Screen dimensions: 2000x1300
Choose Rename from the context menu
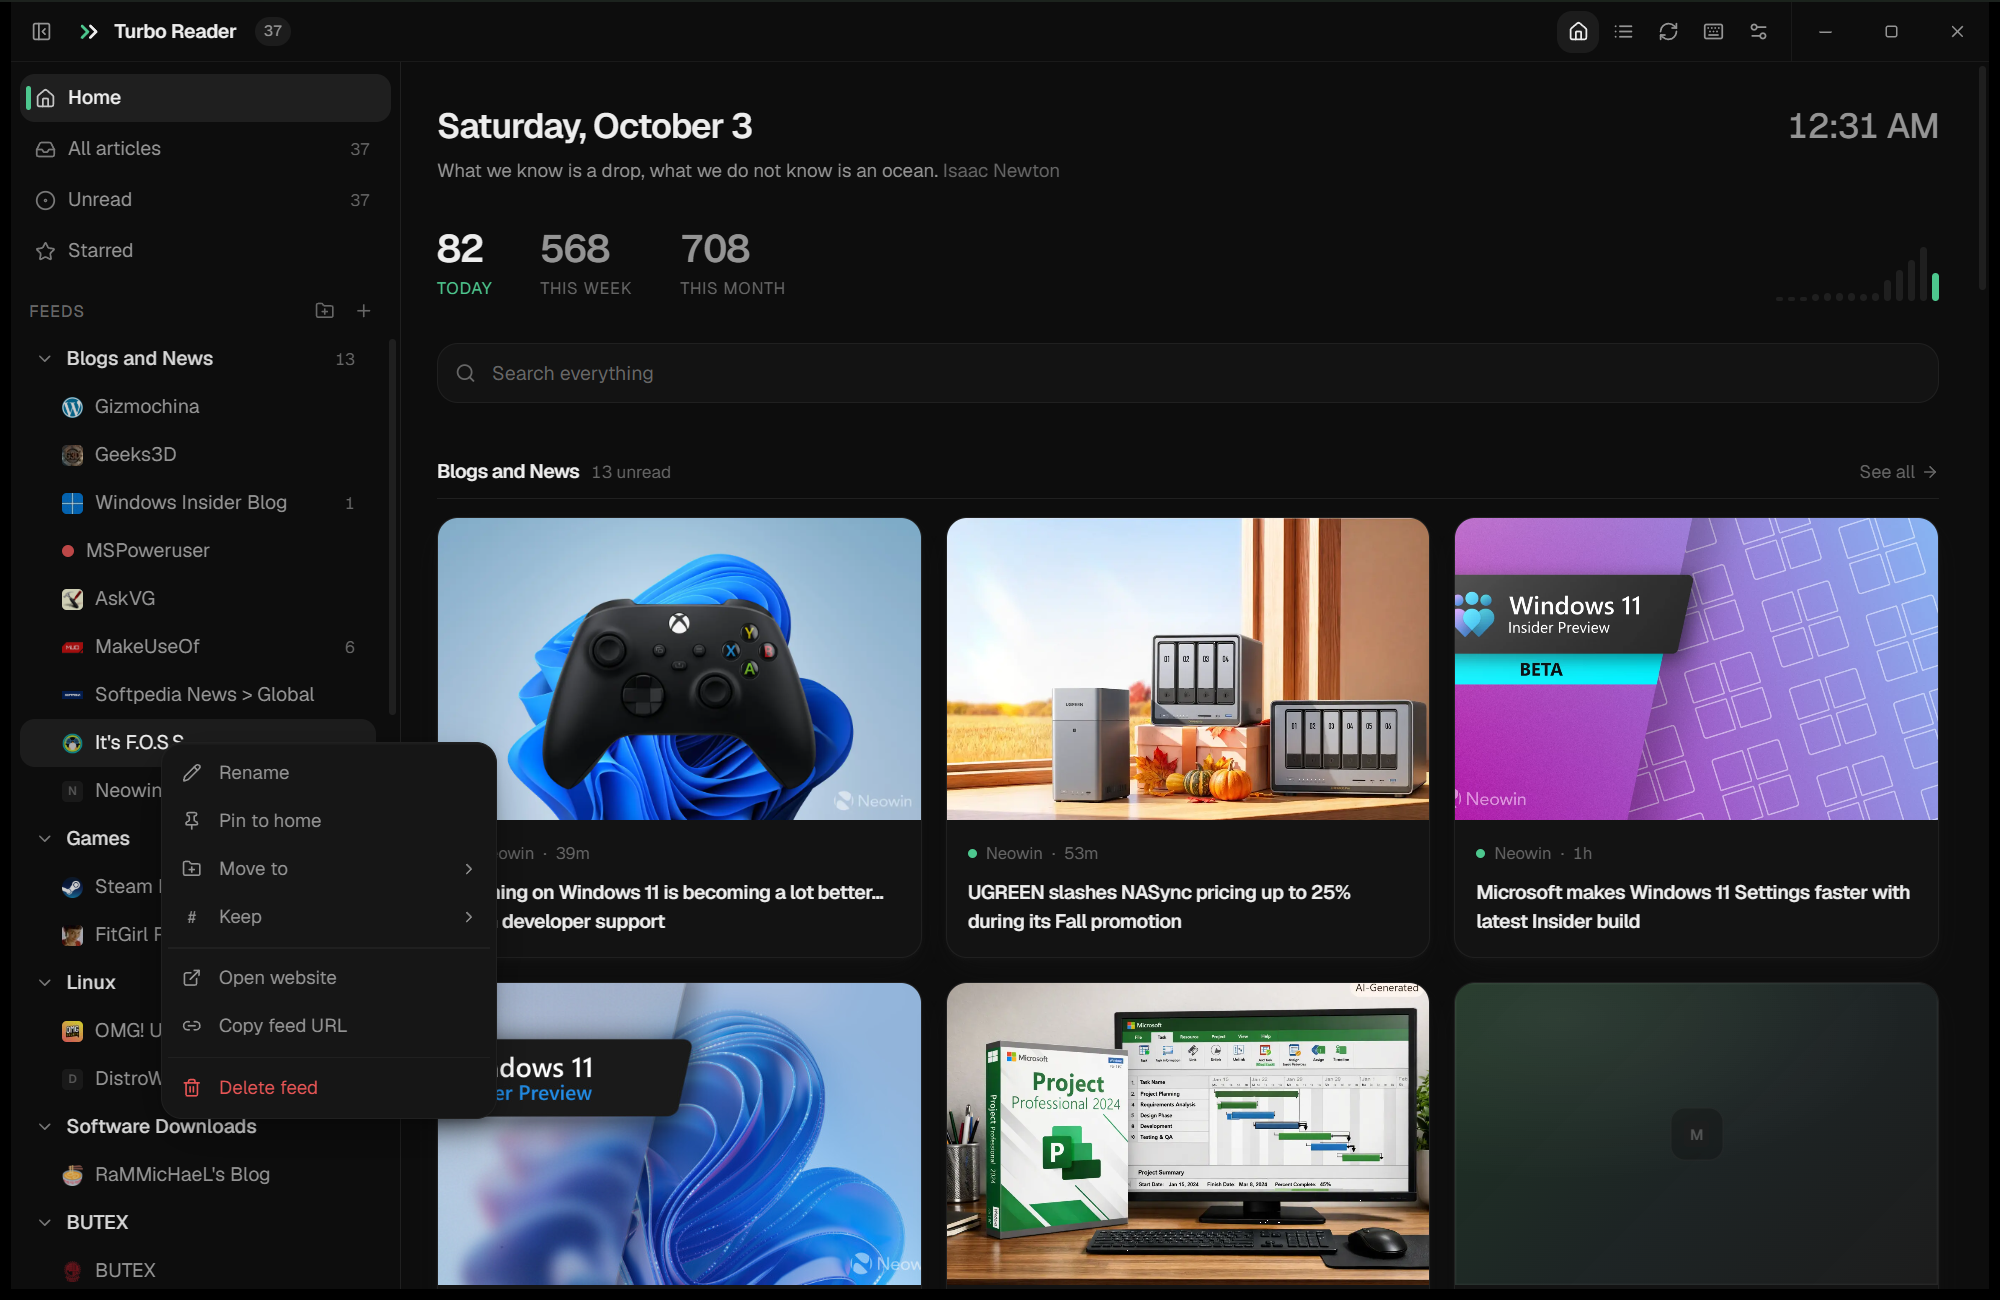329,772
